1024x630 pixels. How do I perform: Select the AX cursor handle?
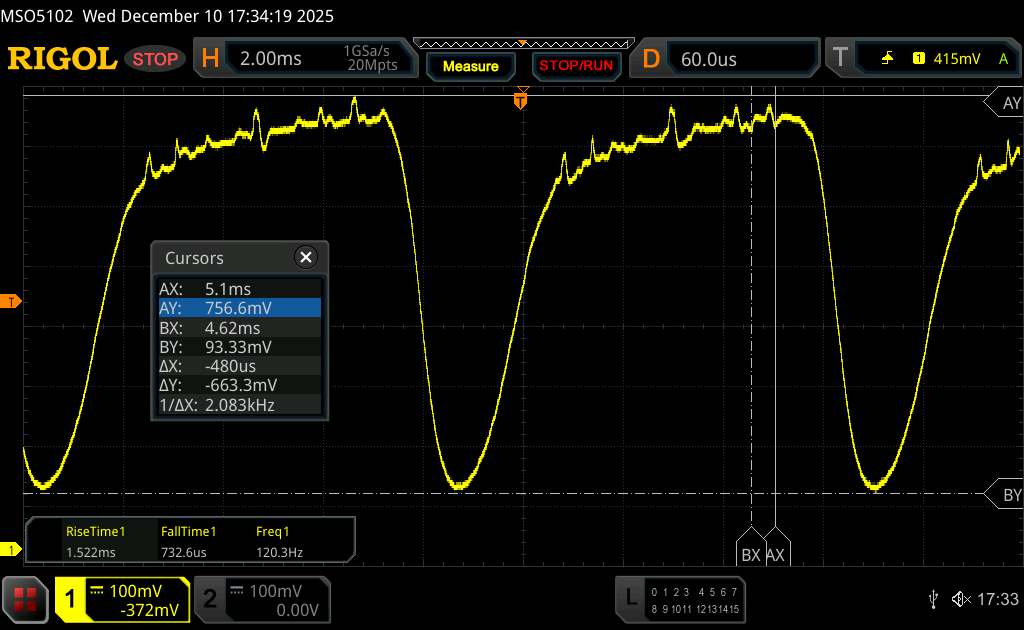(x=776, y=553)
